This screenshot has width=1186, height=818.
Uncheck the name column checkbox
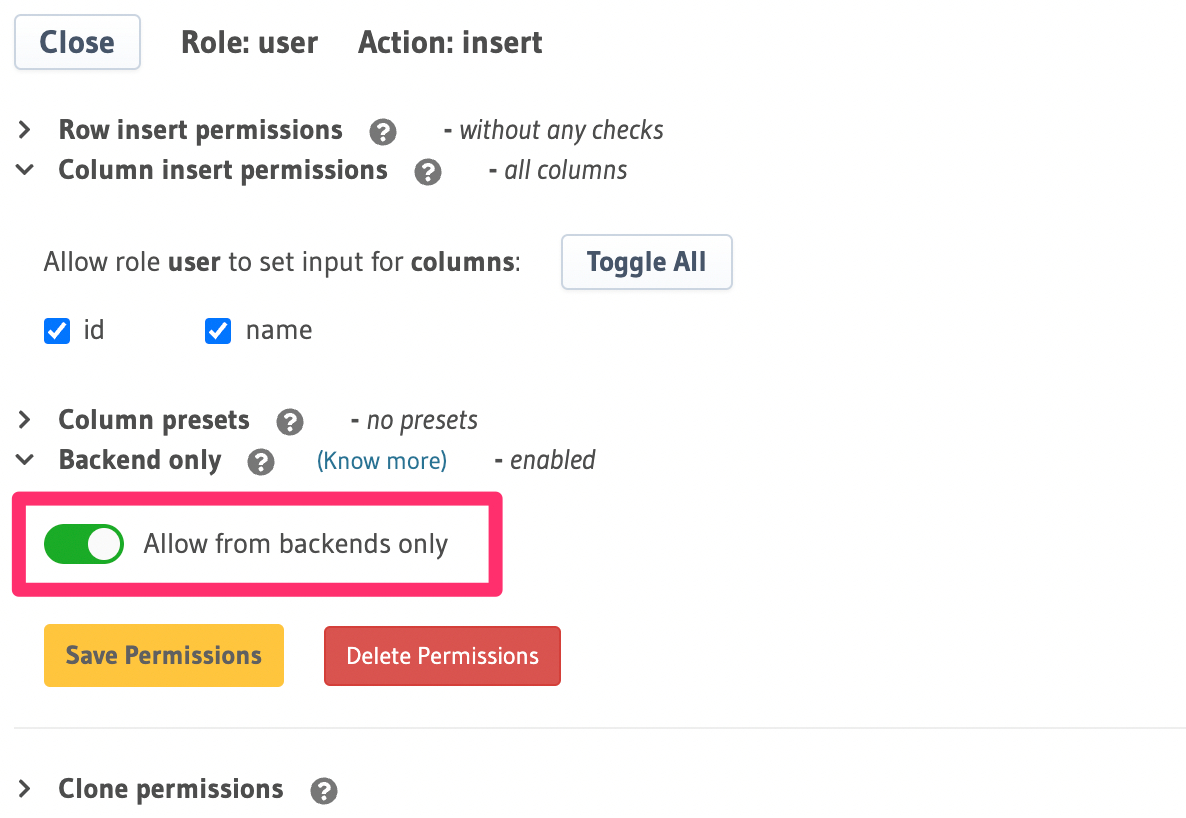click(217, 330)
